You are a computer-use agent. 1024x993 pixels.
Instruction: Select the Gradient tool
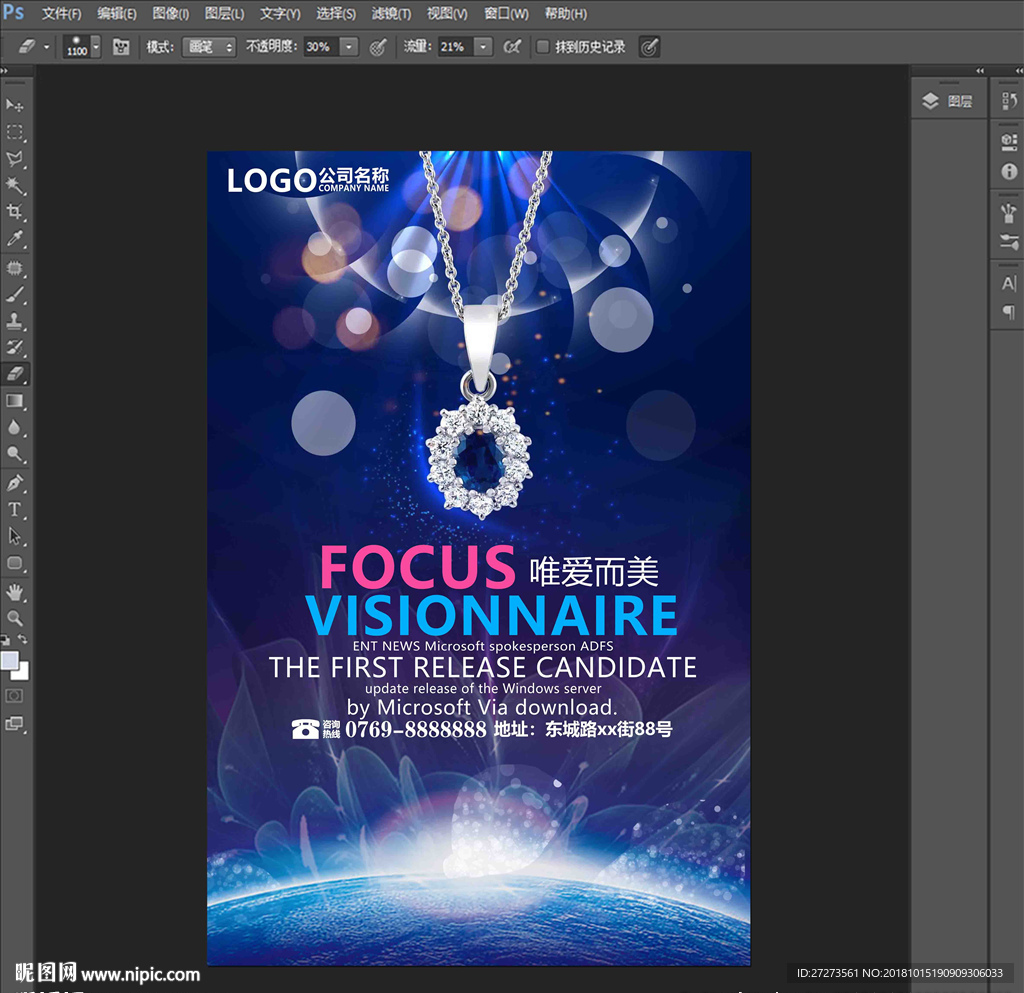(x=14, y=401)
